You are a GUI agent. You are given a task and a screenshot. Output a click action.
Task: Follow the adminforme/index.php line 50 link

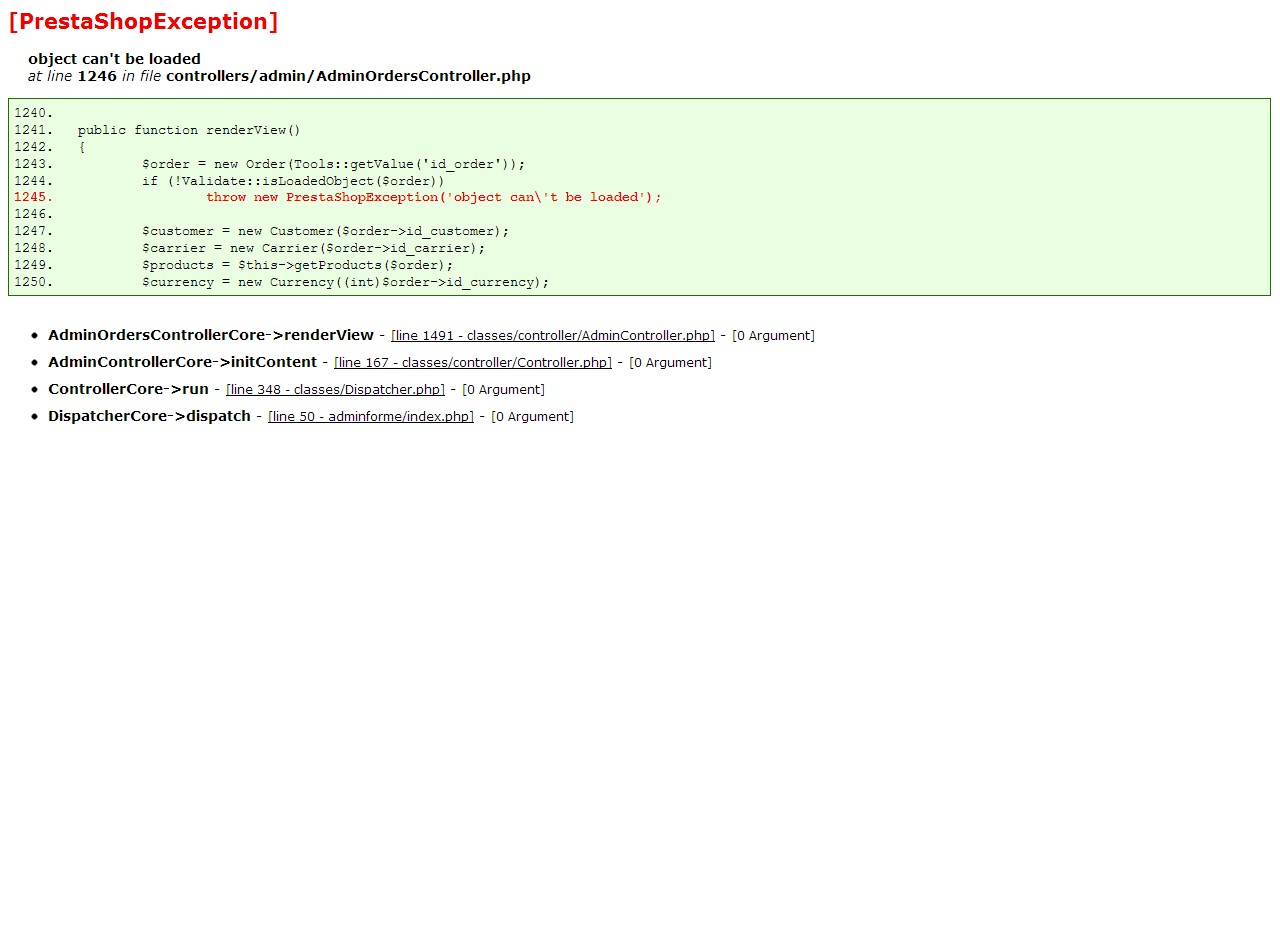[371, 417]
